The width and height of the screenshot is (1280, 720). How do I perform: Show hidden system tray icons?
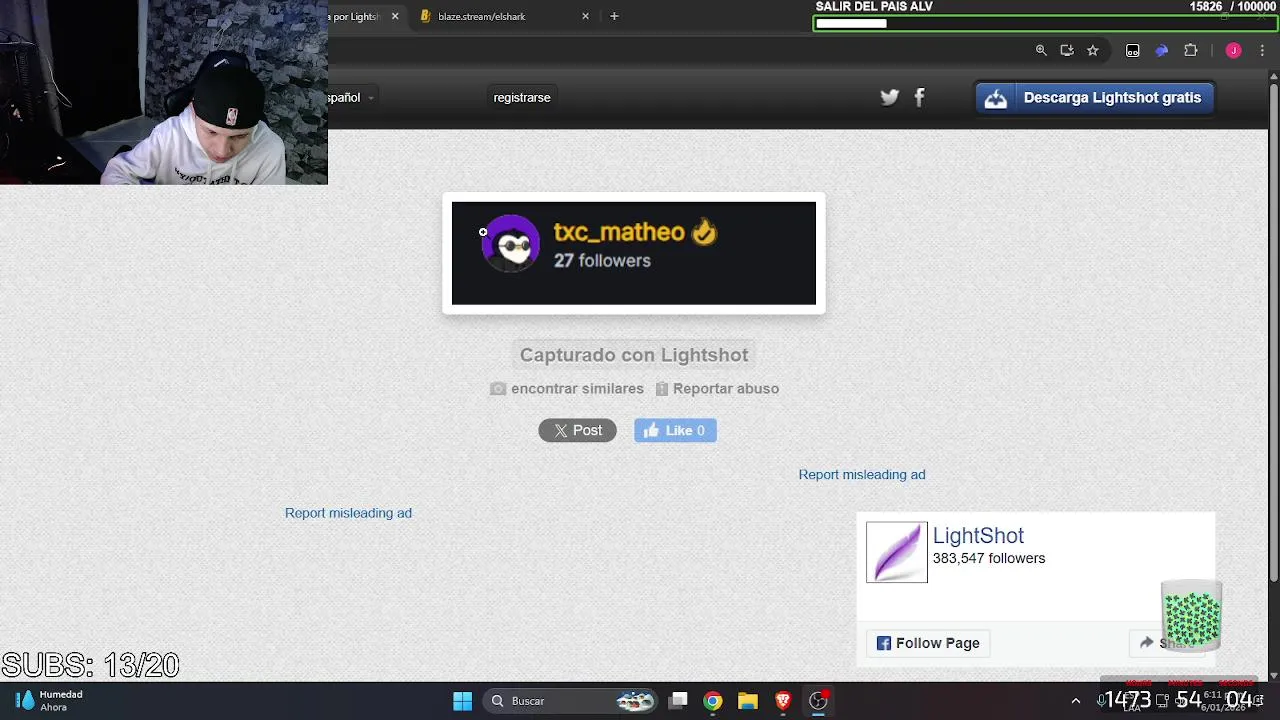point(1076,701)
